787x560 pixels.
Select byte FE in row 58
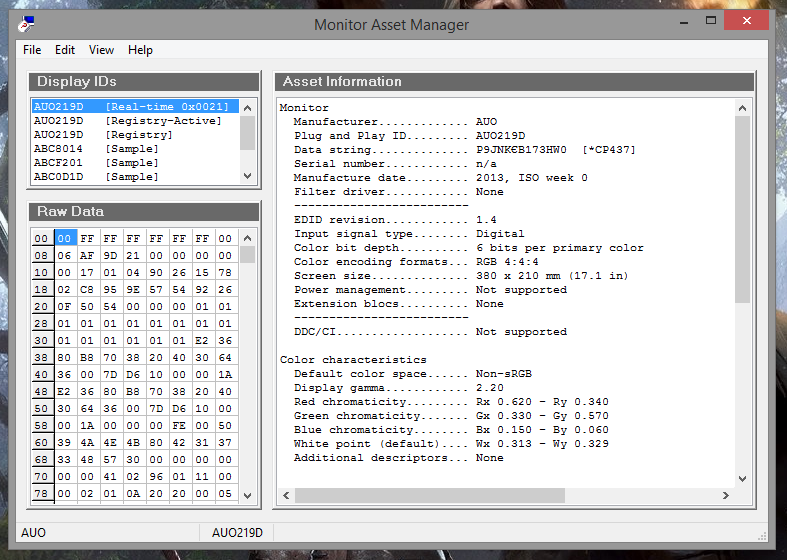[x=179, y=426]
